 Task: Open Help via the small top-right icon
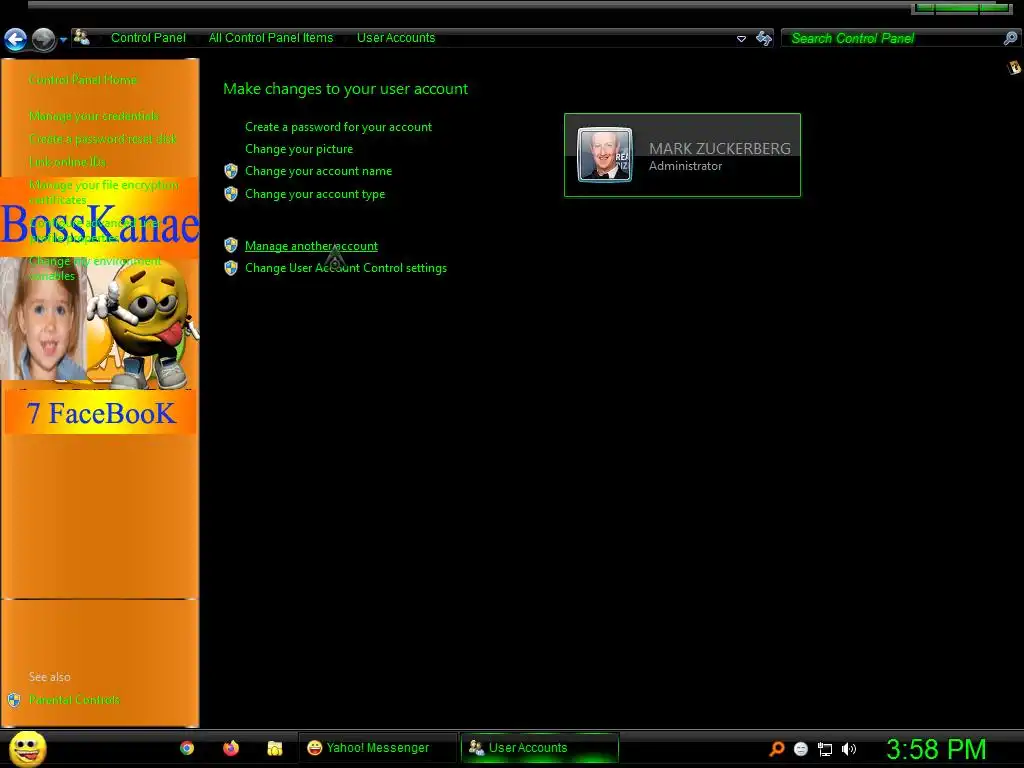click(1014, 67)
